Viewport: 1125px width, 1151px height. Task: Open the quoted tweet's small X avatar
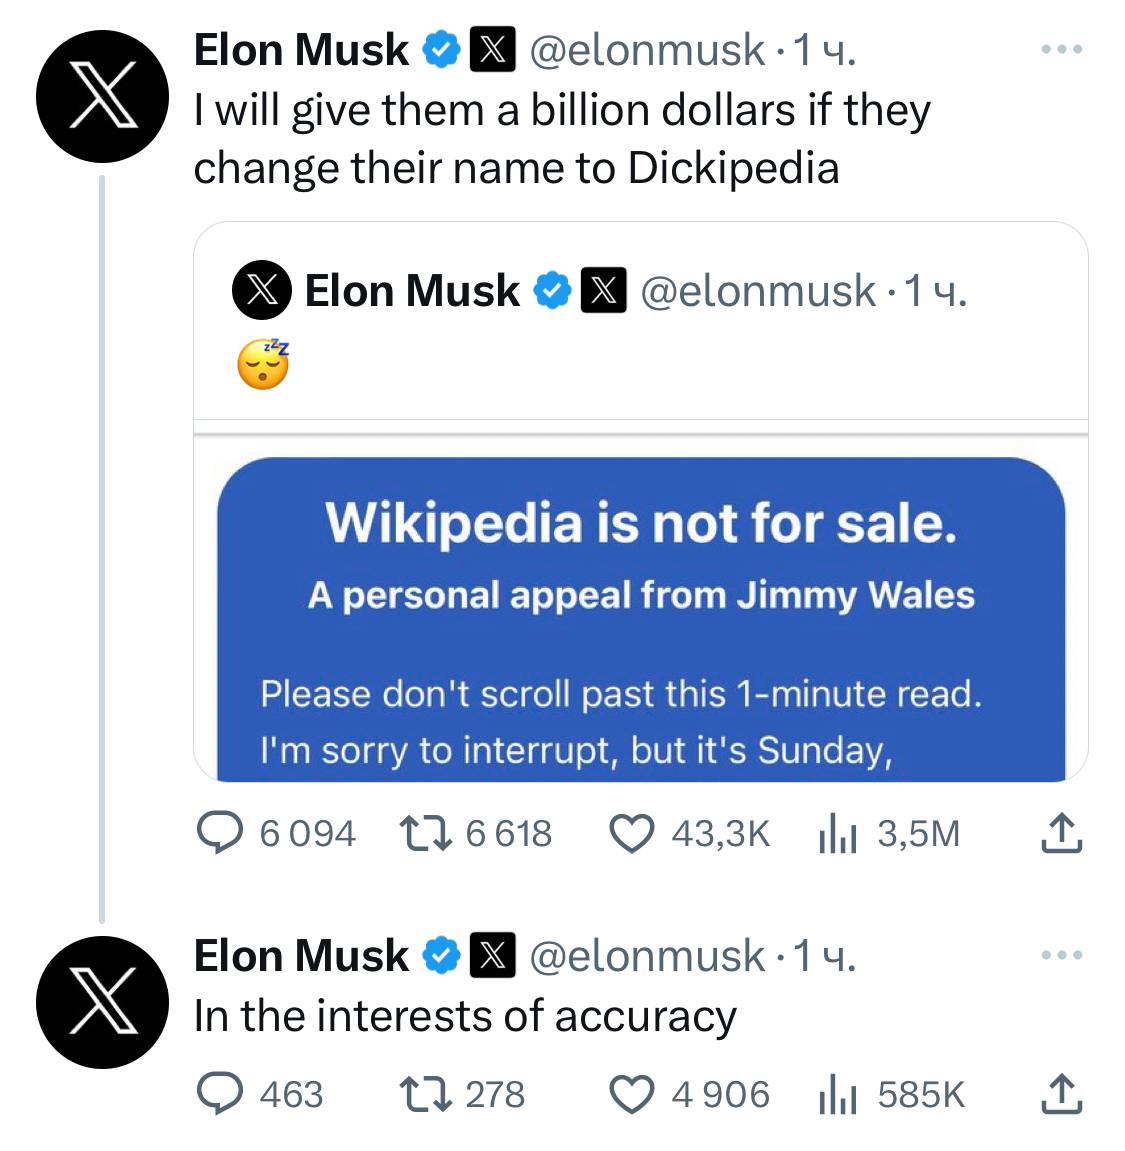point(262,291)
